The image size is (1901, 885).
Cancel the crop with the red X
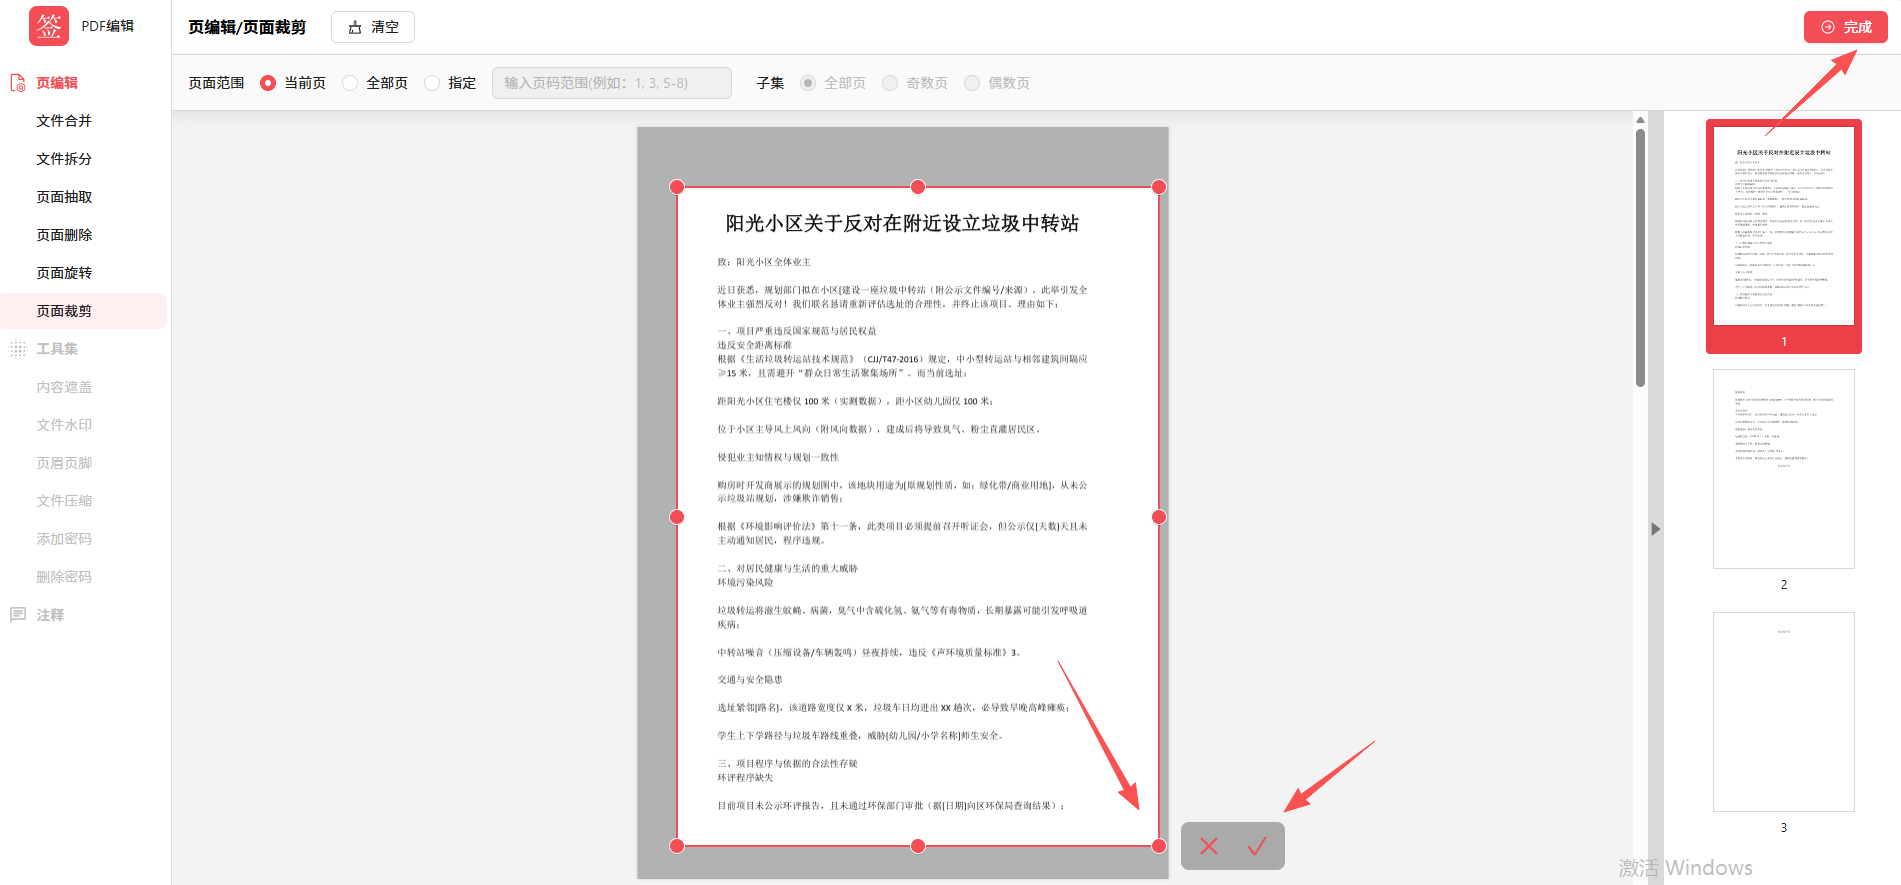[x=1209, y=846]
